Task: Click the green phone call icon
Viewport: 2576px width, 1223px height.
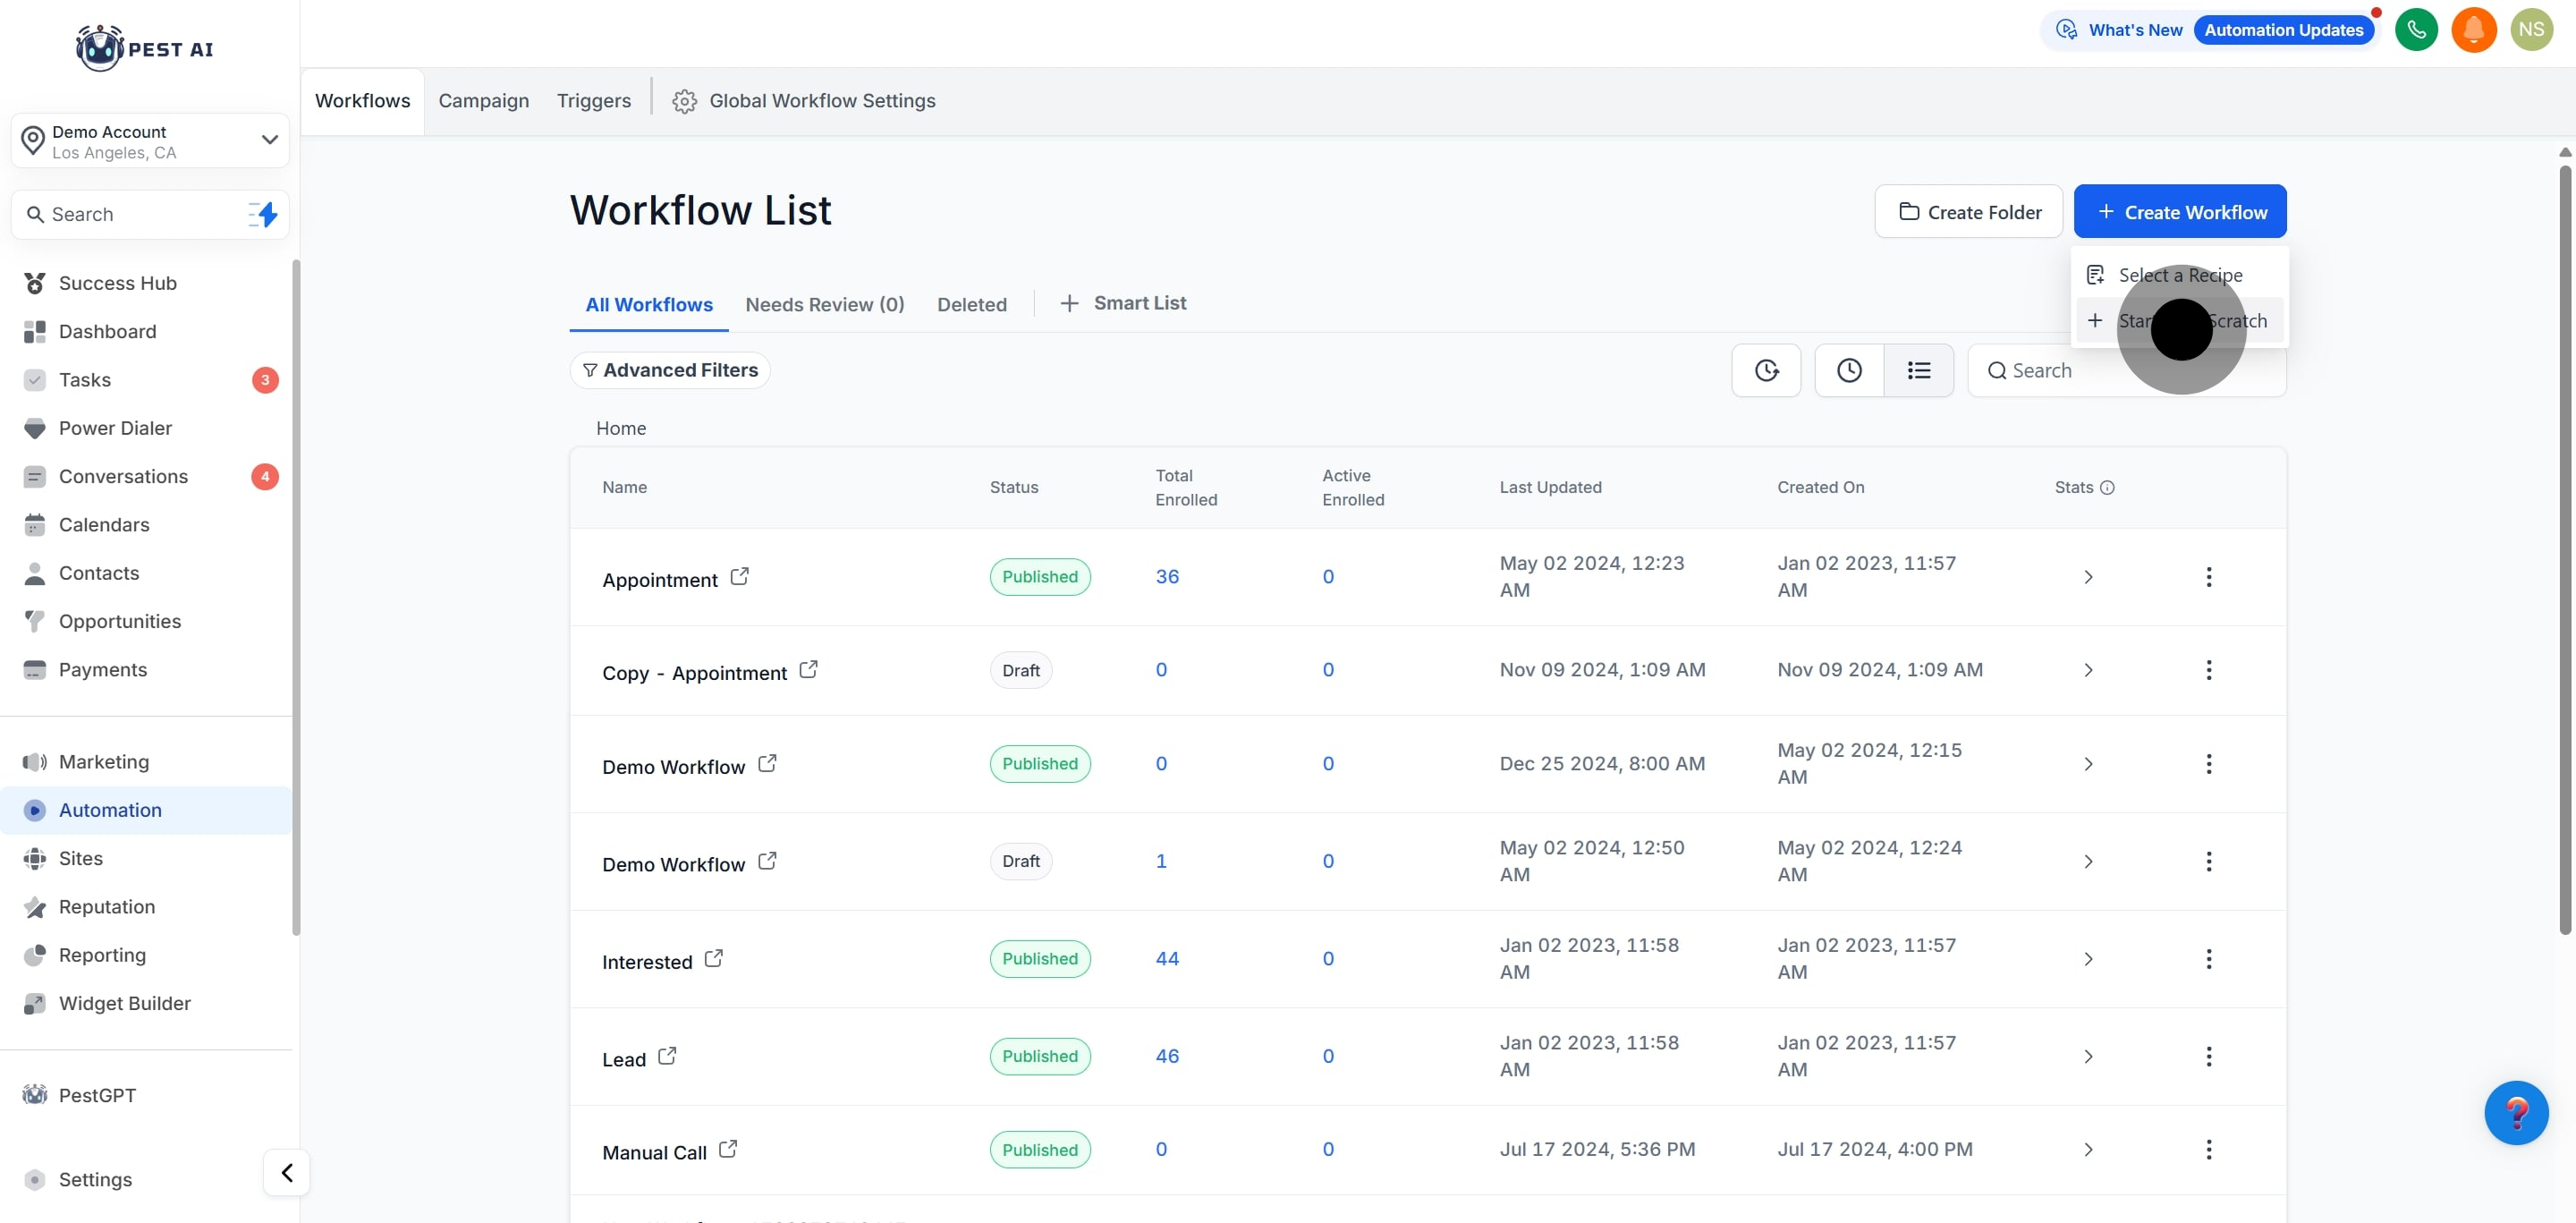Action: (x=2416, y=30)
